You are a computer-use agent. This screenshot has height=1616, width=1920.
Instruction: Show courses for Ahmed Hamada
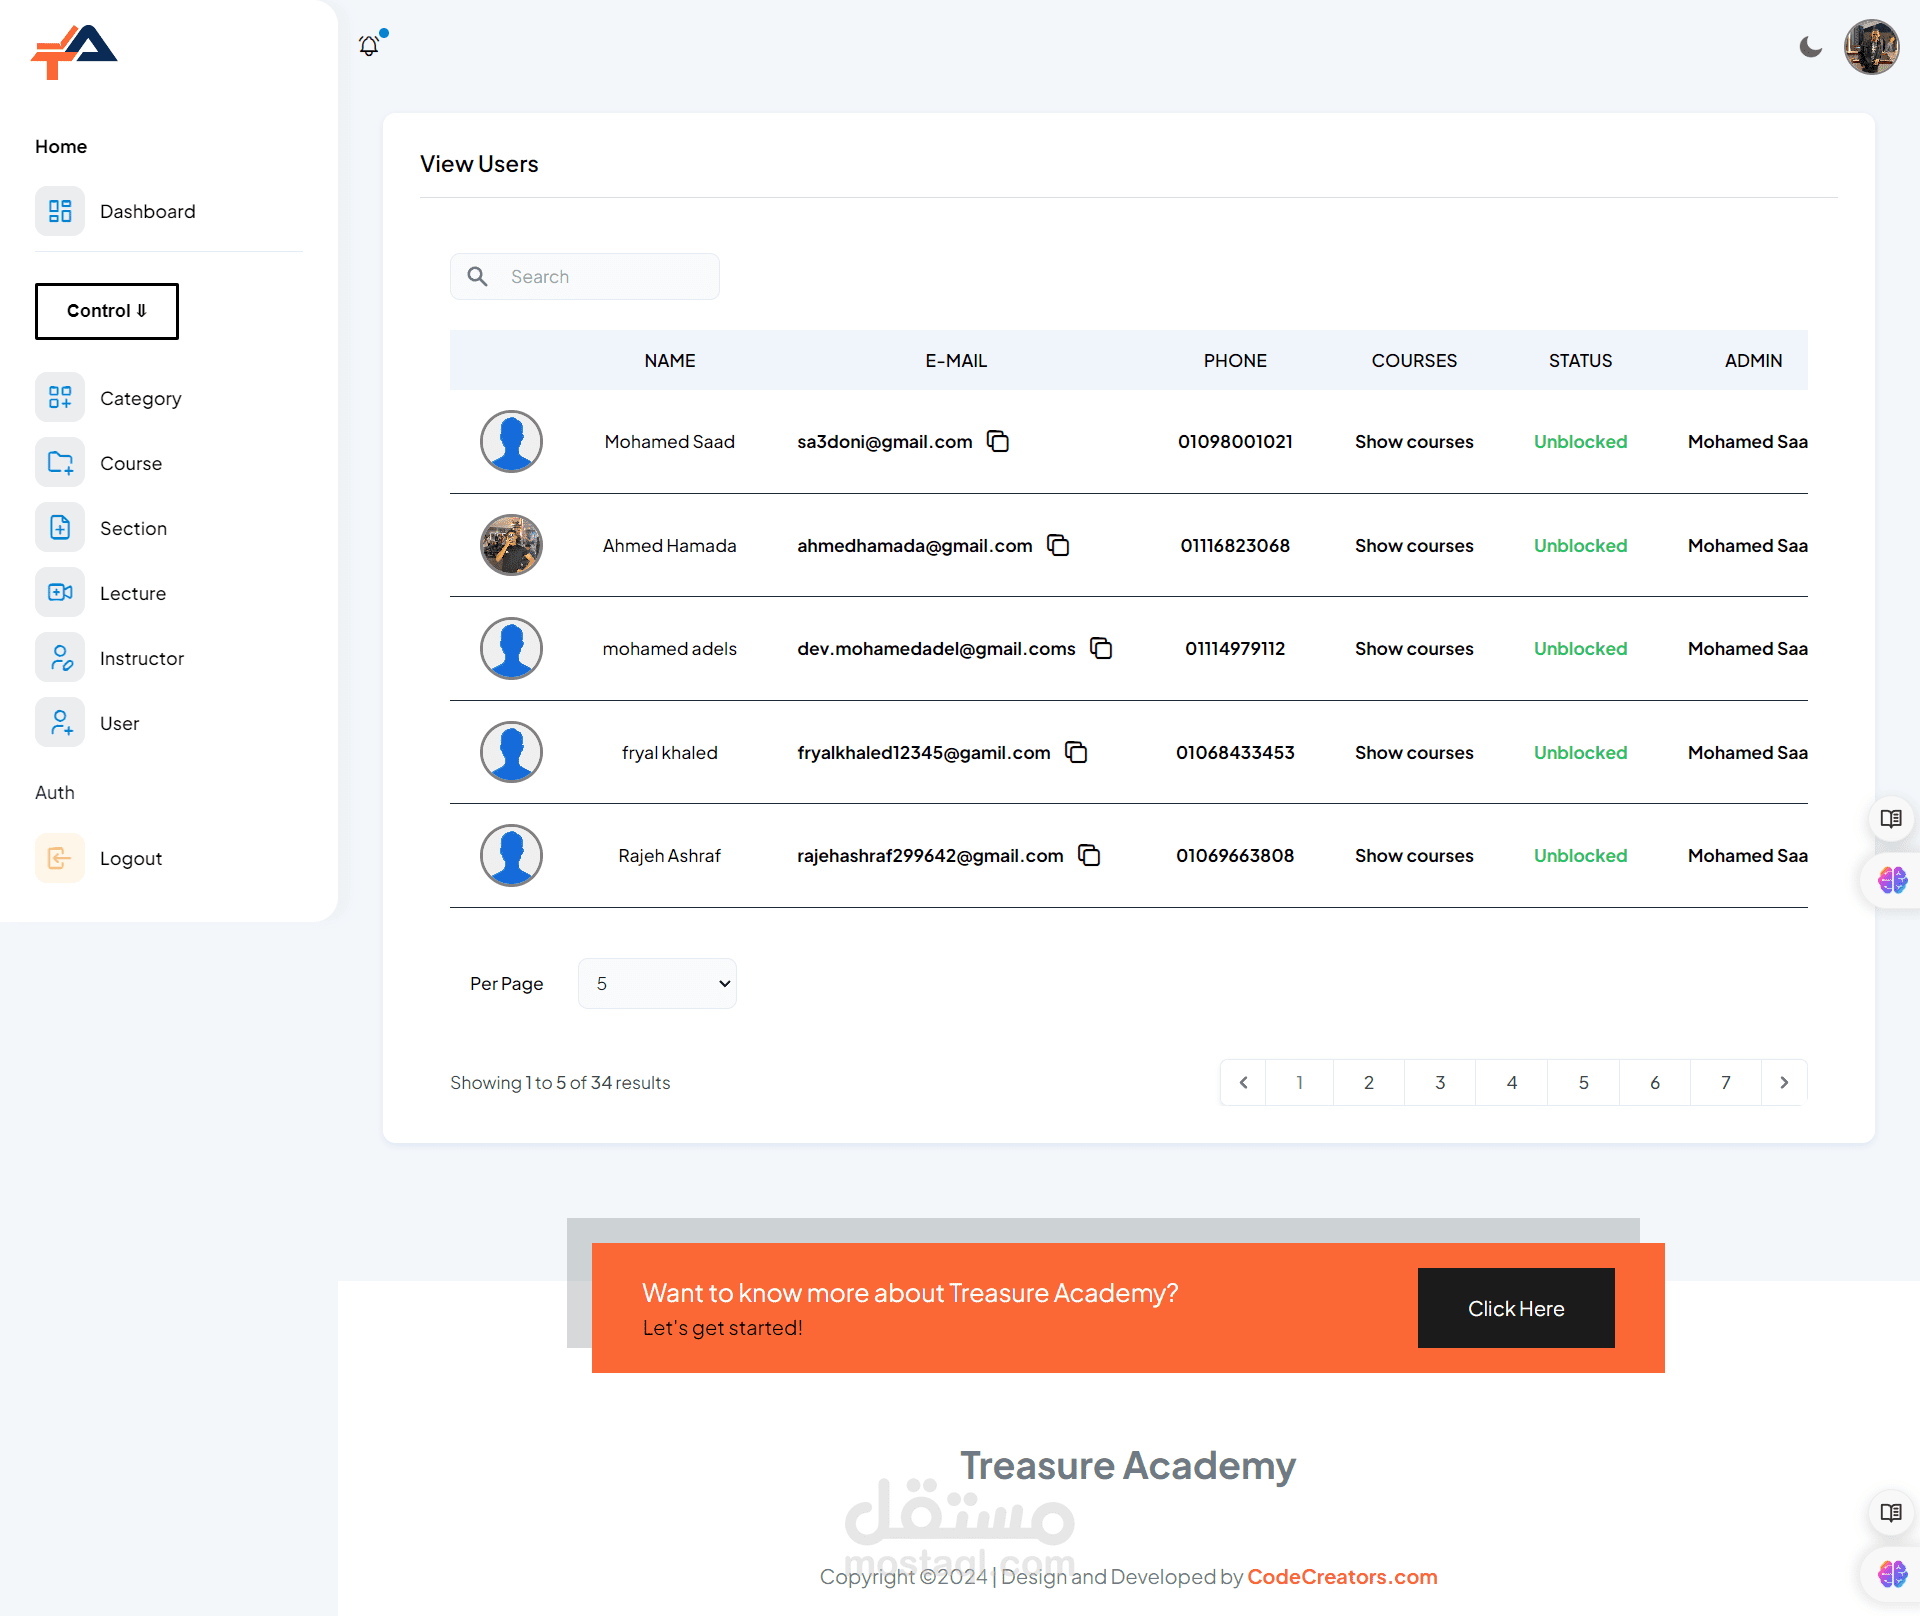click(1414, 545)
